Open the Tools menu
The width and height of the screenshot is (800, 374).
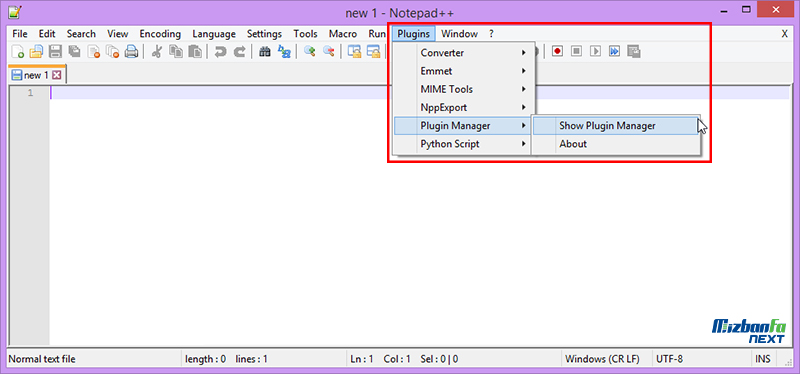305,34
